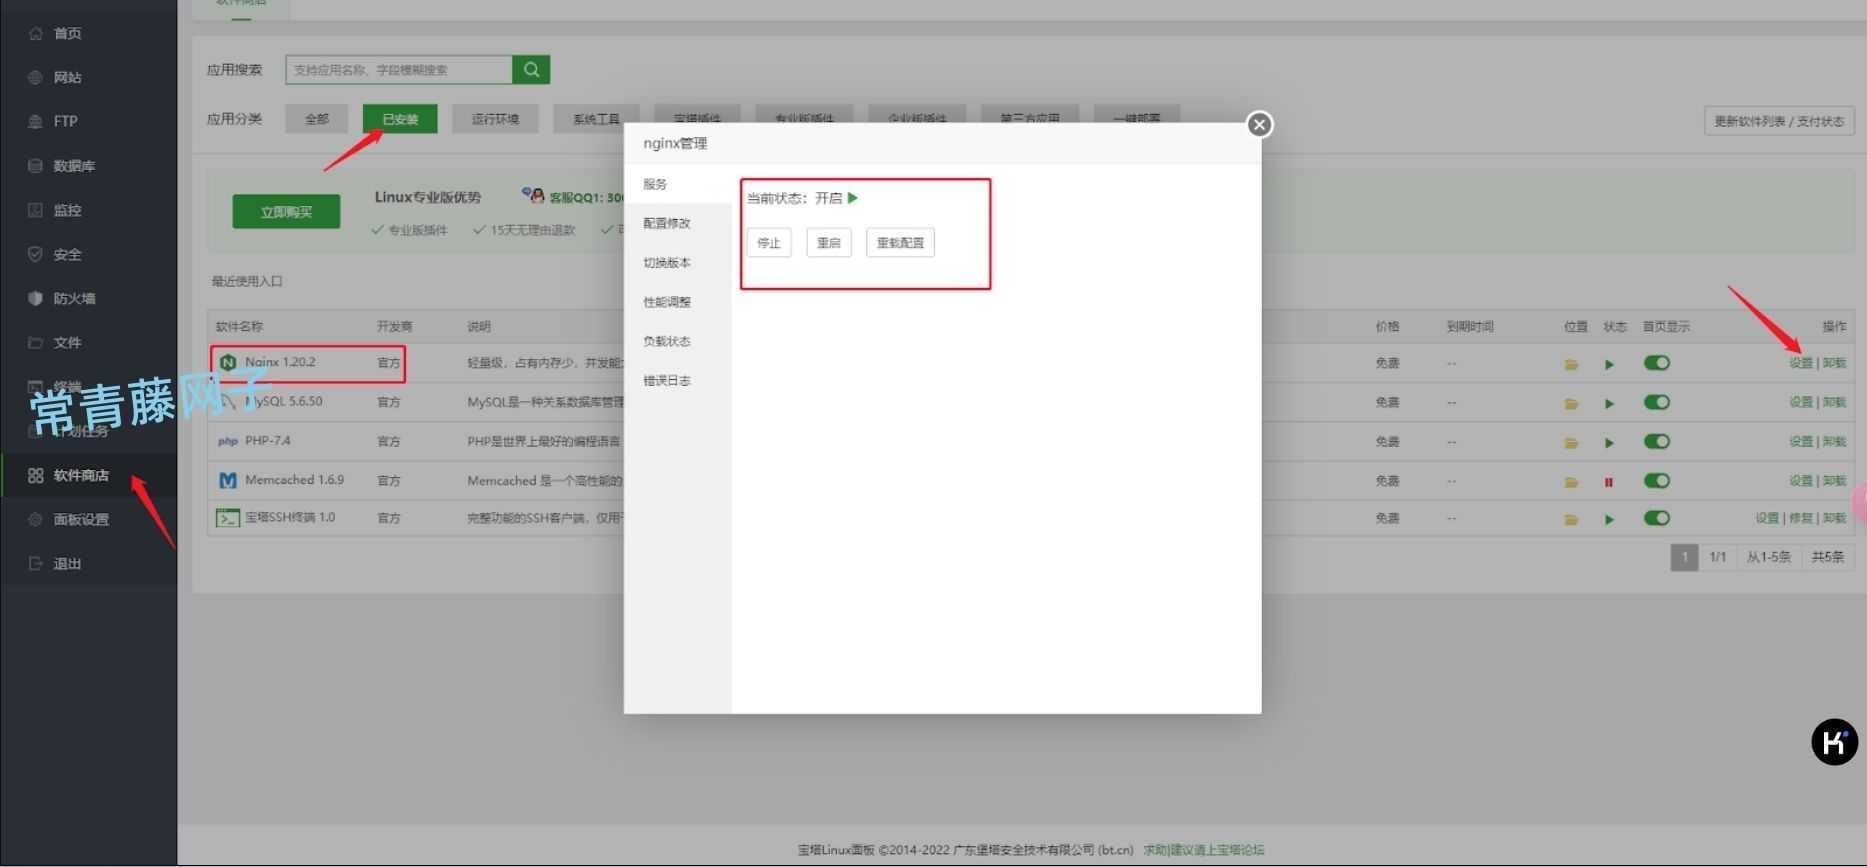The height and width of the screenshot is (867, 1867).
Task: Open the 求助|建议请上宝塔论坛 footer link
Action: pos(1204,850)
